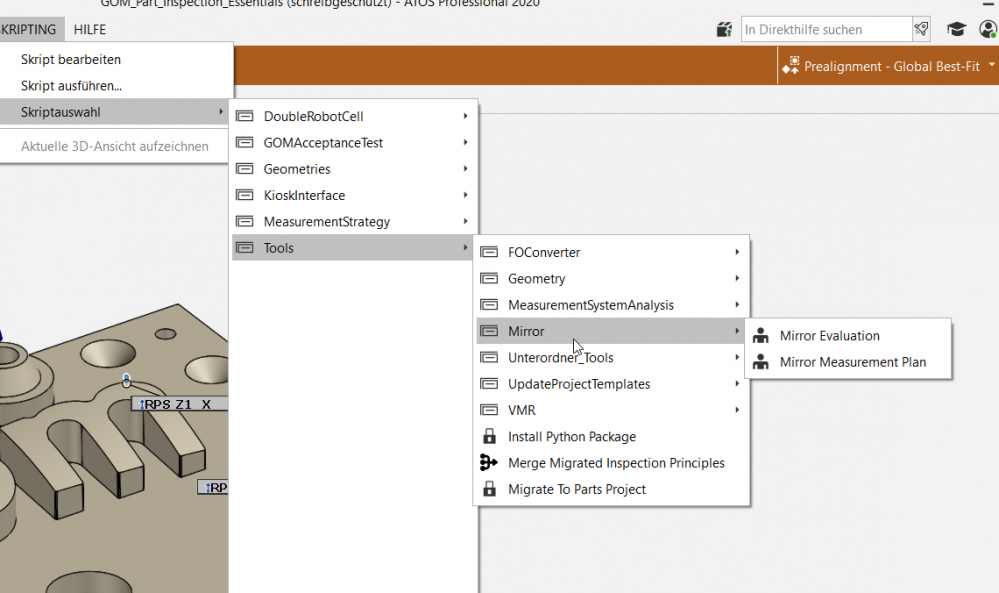Image resolution: width=999 pixels, height=593 pixels.
Task: Select Skript bearbeiten from the menu
Action: click(71, 60)
